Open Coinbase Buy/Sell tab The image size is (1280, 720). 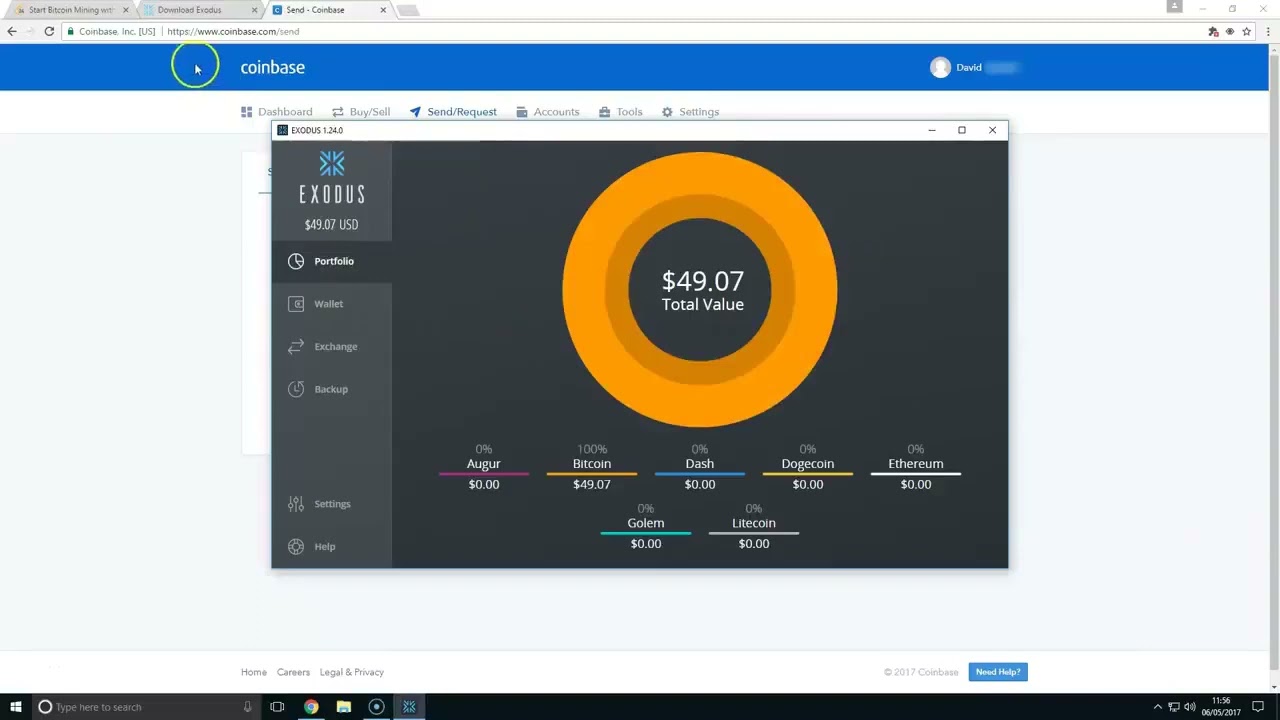pyautogui.click(x=361, y=112)
